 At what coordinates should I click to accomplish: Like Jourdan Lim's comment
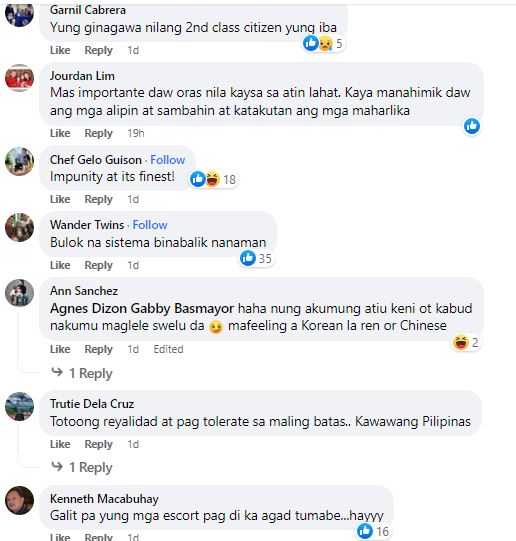(x=60, y=133)
